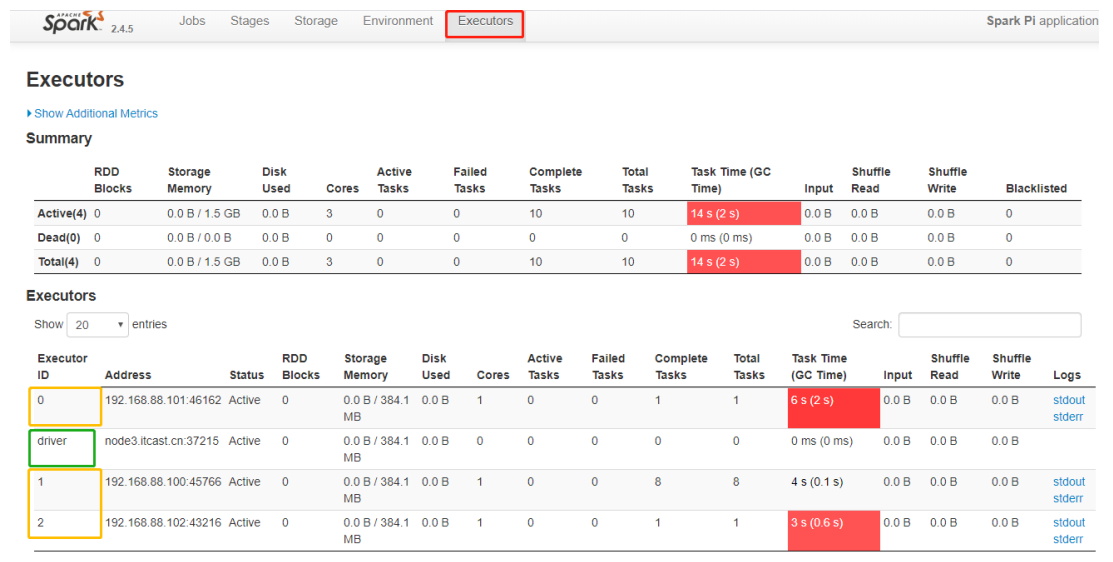Open stdout log for executor 0
1113x562 pixels.
pos(1068,400)
